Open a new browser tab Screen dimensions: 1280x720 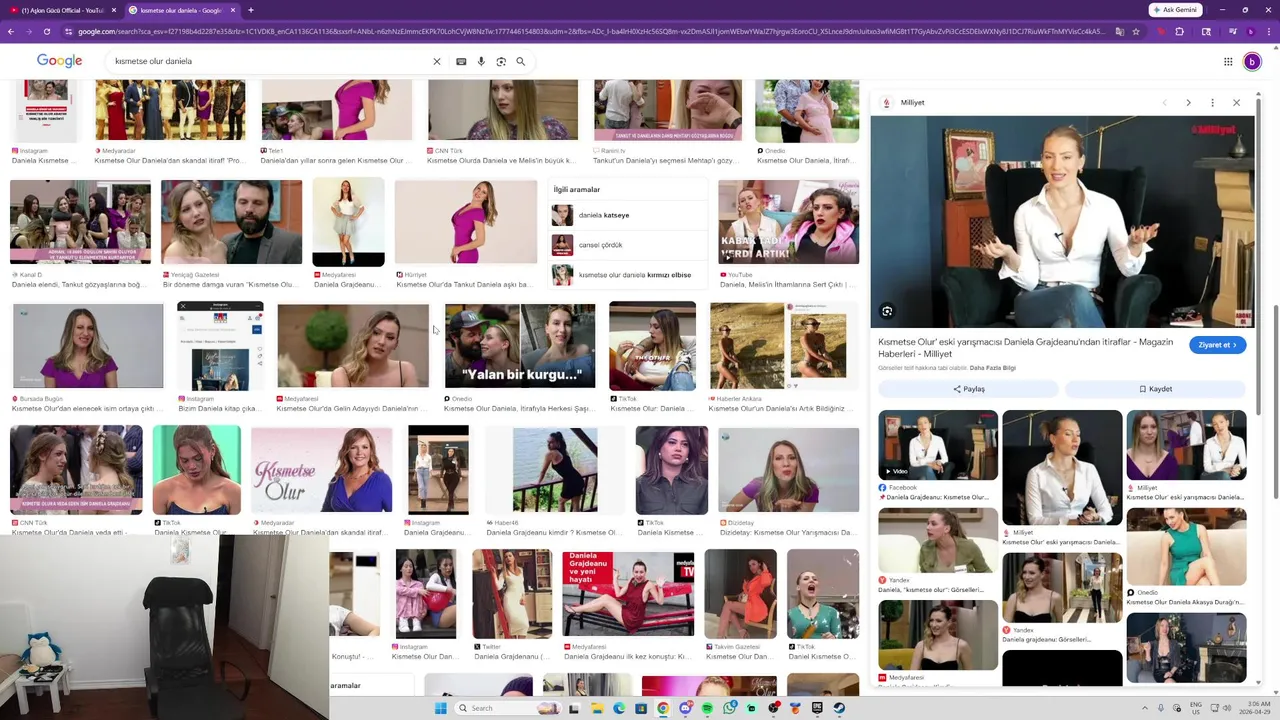(x=250, y=10)
